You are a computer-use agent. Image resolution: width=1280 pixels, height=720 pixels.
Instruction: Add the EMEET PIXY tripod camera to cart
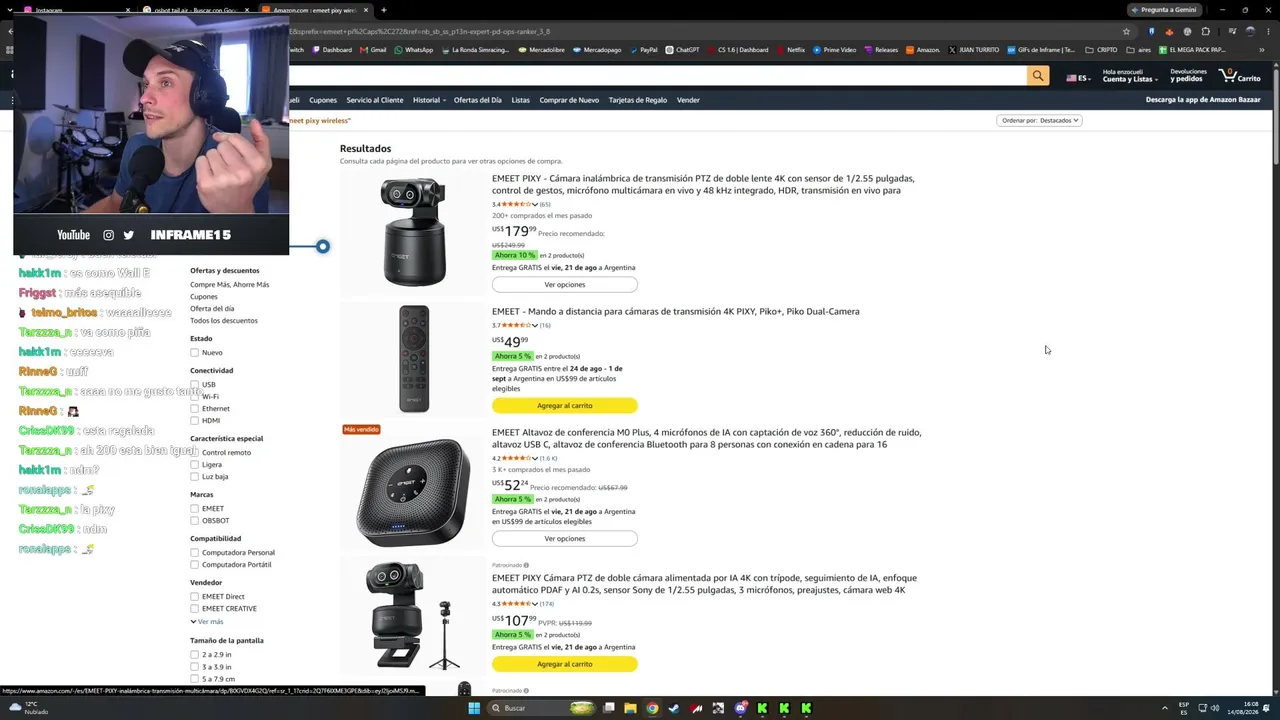pos(565,665)
